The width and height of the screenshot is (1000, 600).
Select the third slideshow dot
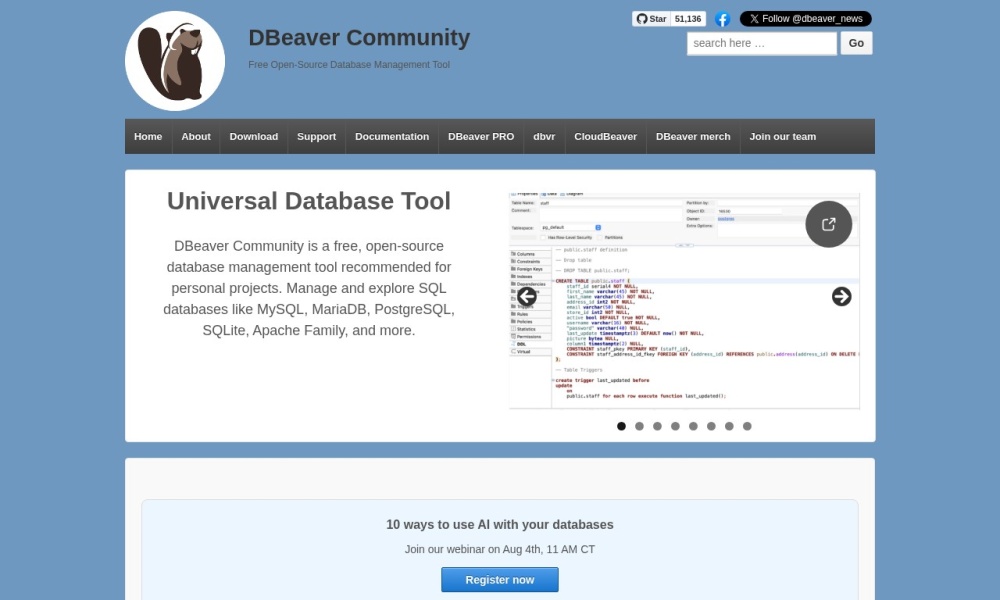(x=657, y=426)
